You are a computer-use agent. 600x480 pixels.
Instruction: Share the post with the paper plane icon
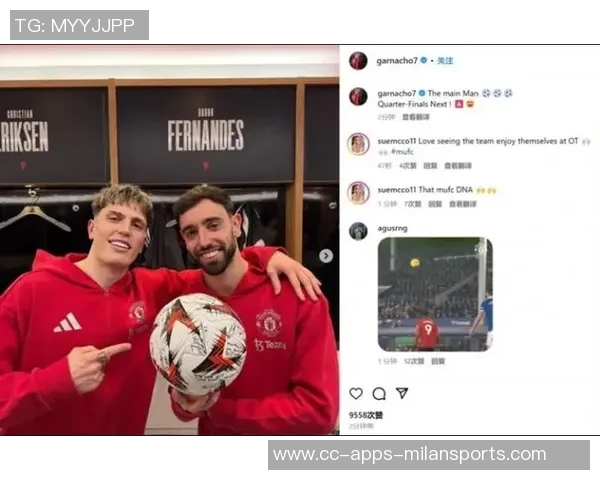tap(402, 393)
